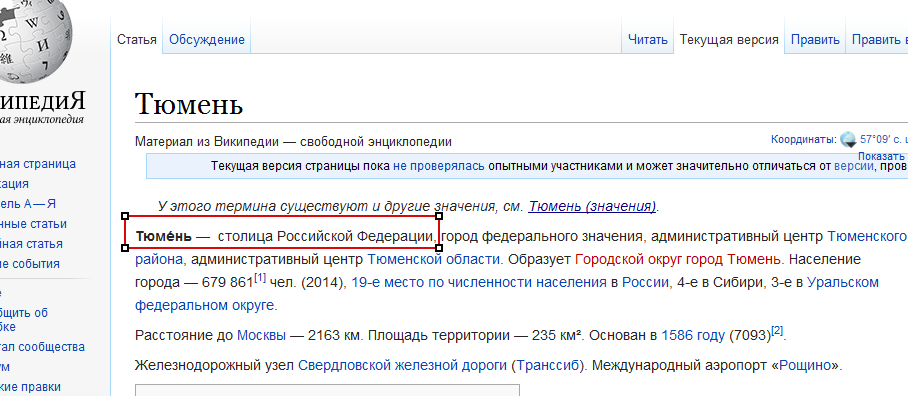The image size is (908, 396).
Task: Open the 'версии' link in notice
Action: pyautogui.click(x=854, y=166)
